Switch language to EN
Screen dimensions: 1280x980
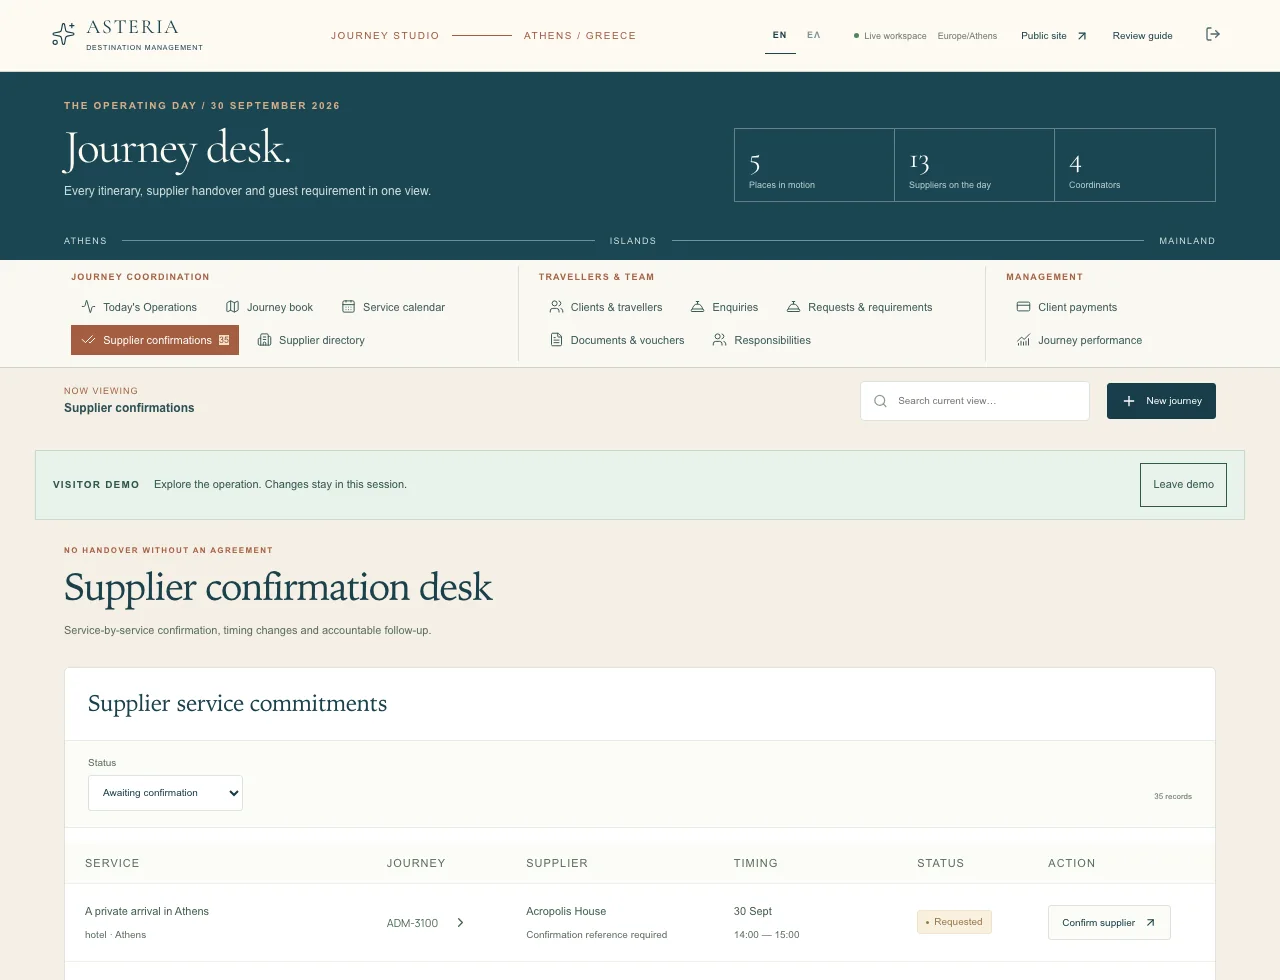point(780,35)
